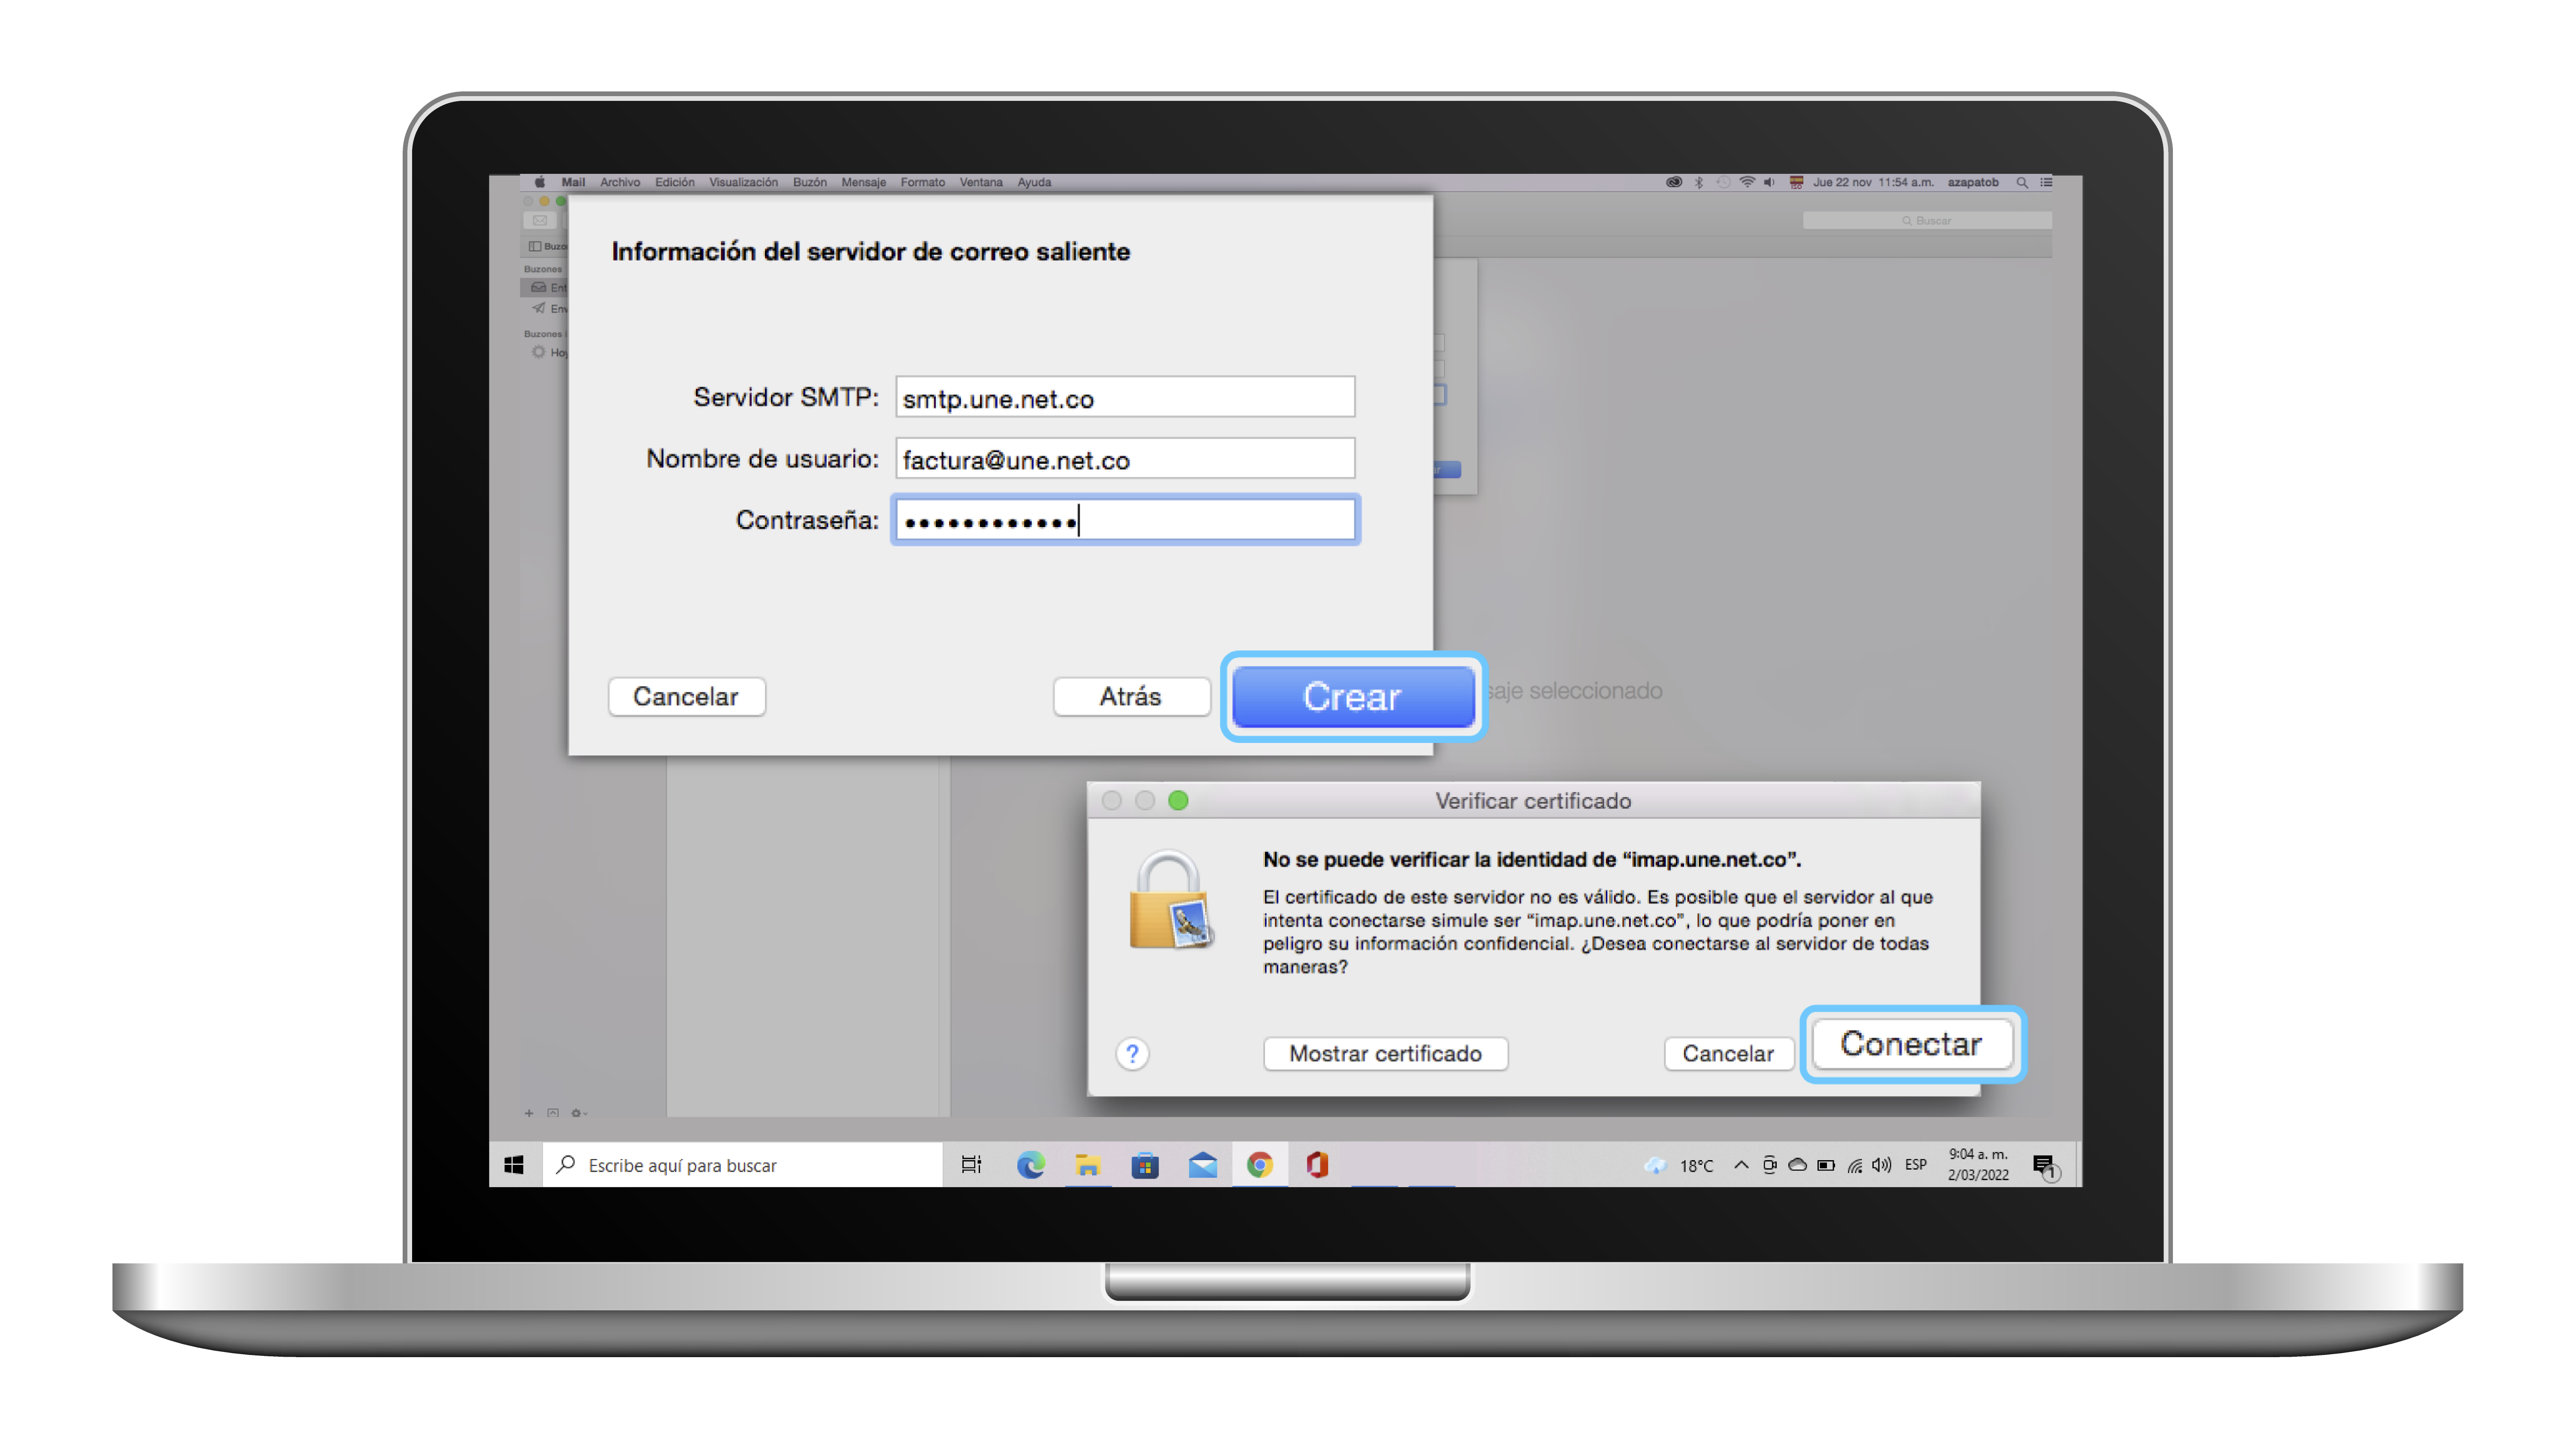The image size is (2576, 1449).
Task: Open the Formato menu
Action: 923,182
